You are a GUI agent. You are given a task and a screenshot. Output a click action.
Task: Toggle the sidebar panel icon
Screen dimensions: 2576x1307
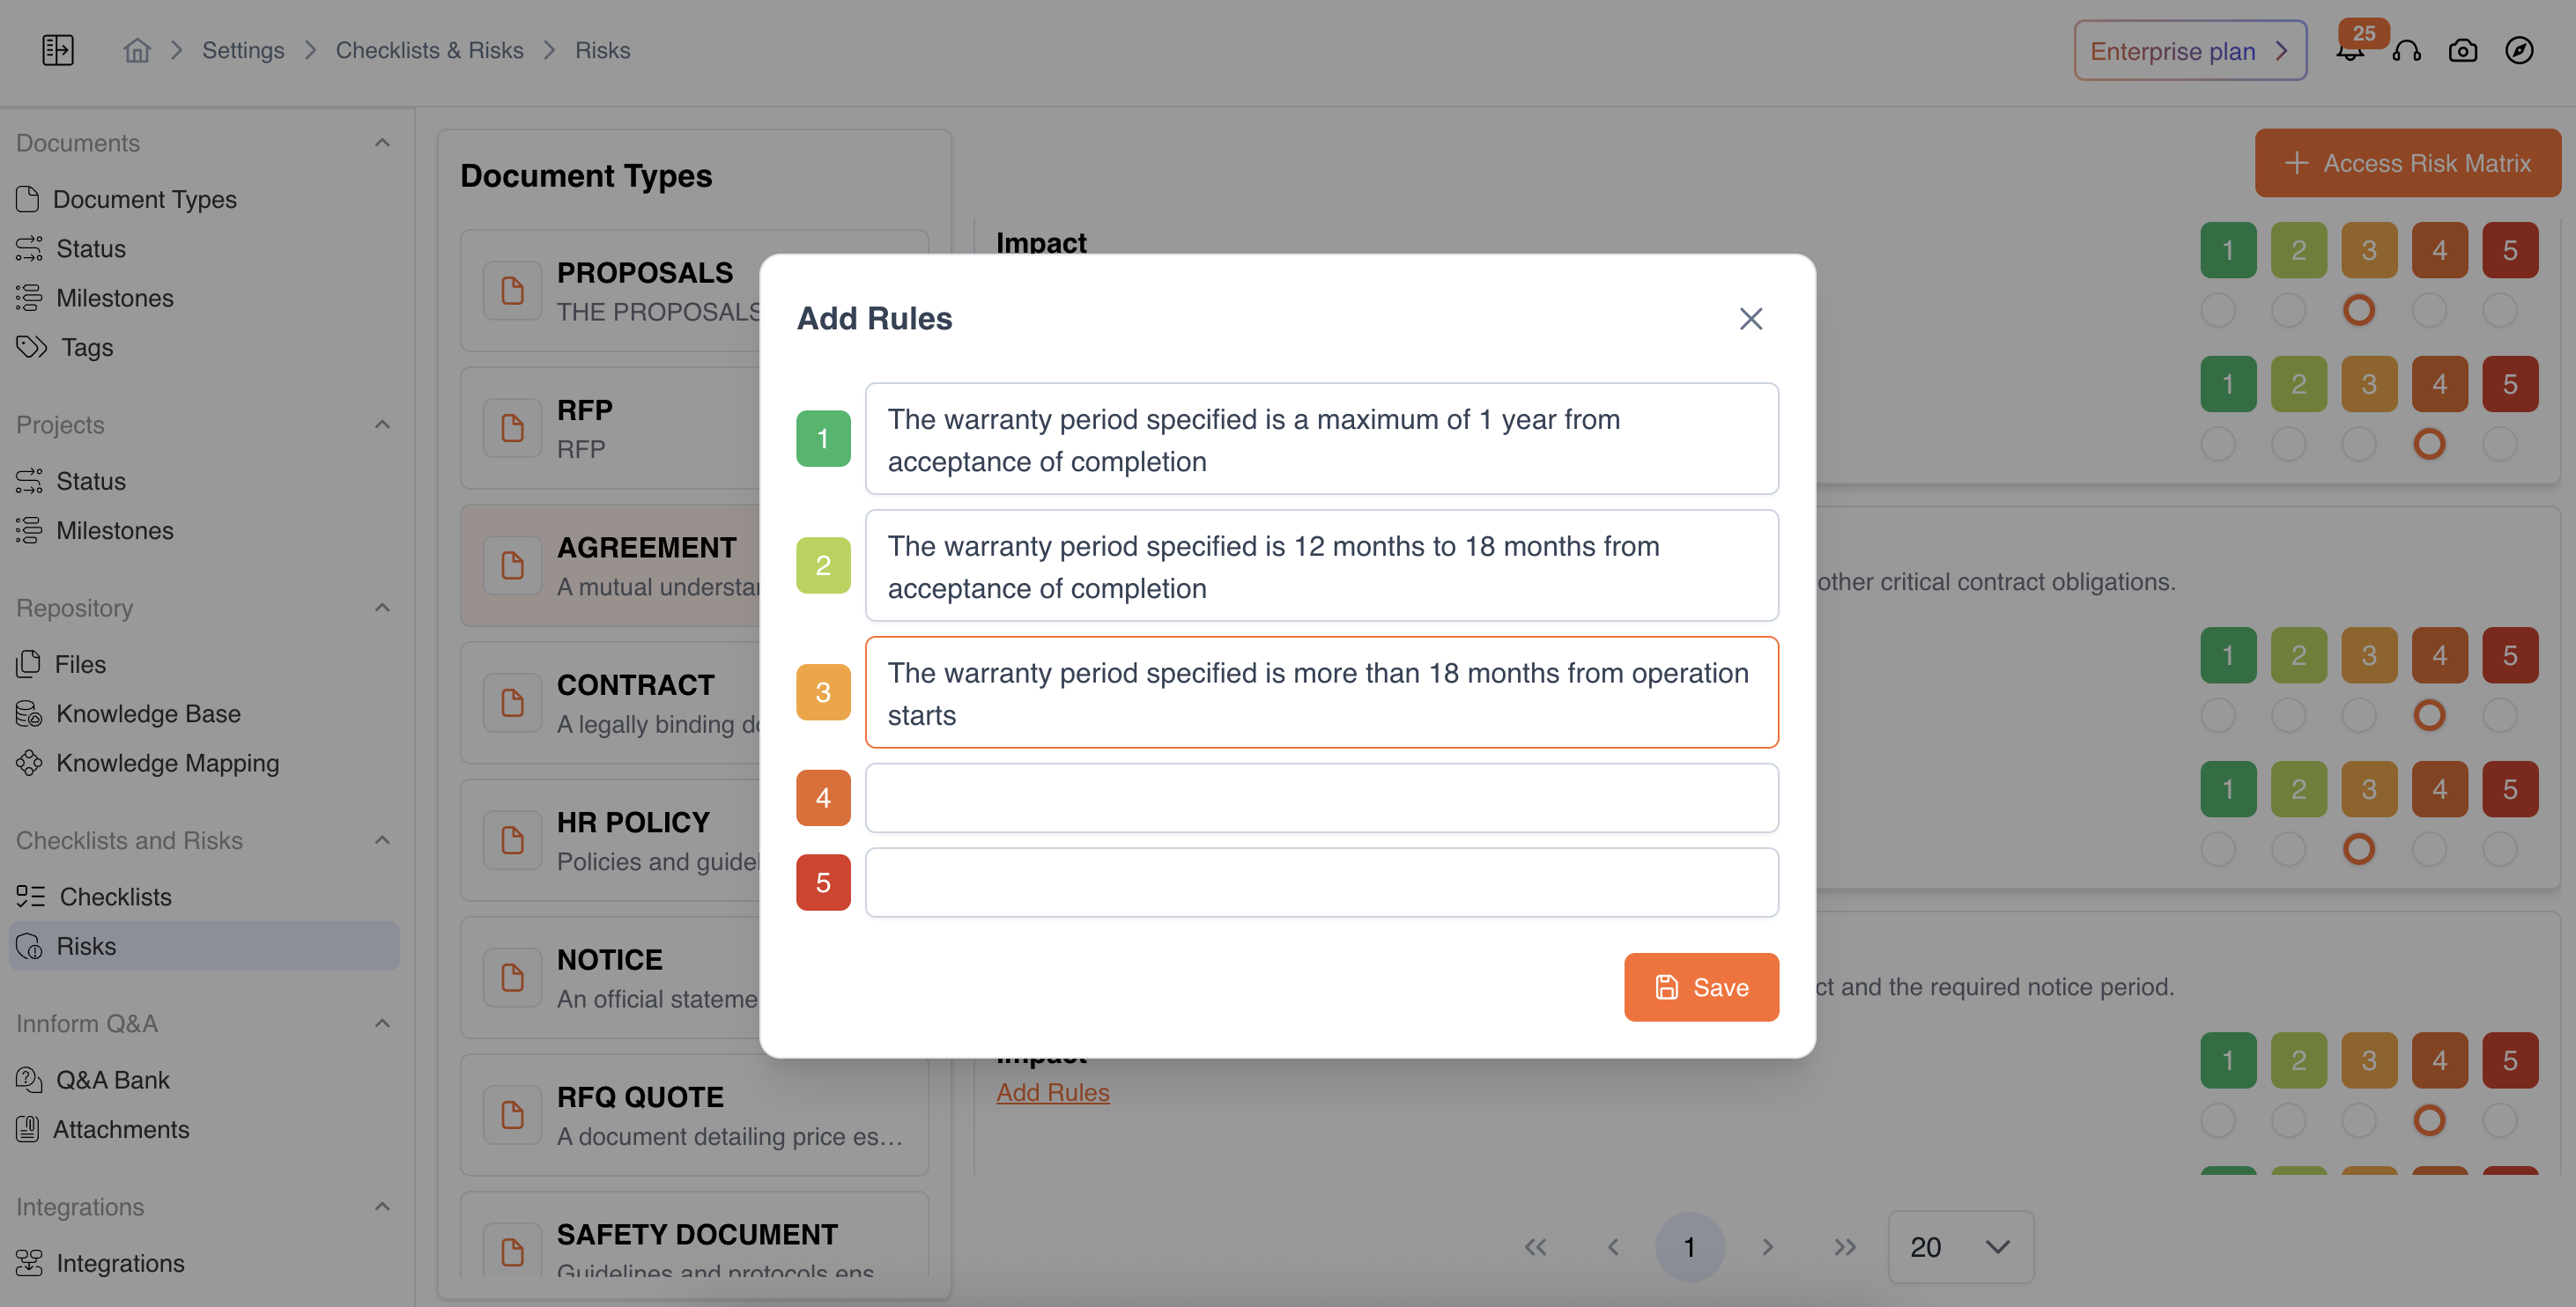point(58,50)
